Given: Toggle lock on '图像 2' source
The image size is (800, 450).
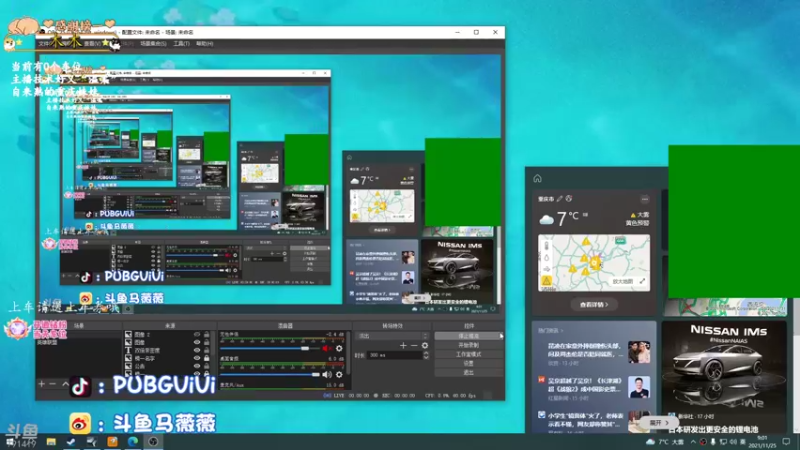Looking at the screenshot, I should (x=207, y=335).
